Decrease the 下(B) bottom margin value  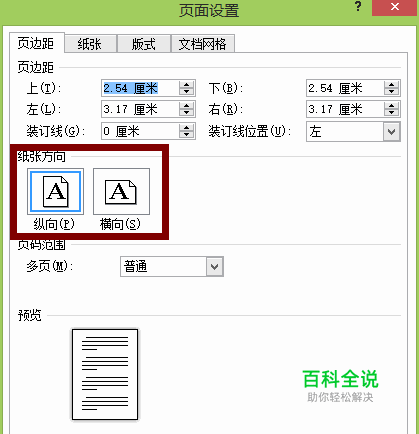pyautogui.click(x=392, y=92)
